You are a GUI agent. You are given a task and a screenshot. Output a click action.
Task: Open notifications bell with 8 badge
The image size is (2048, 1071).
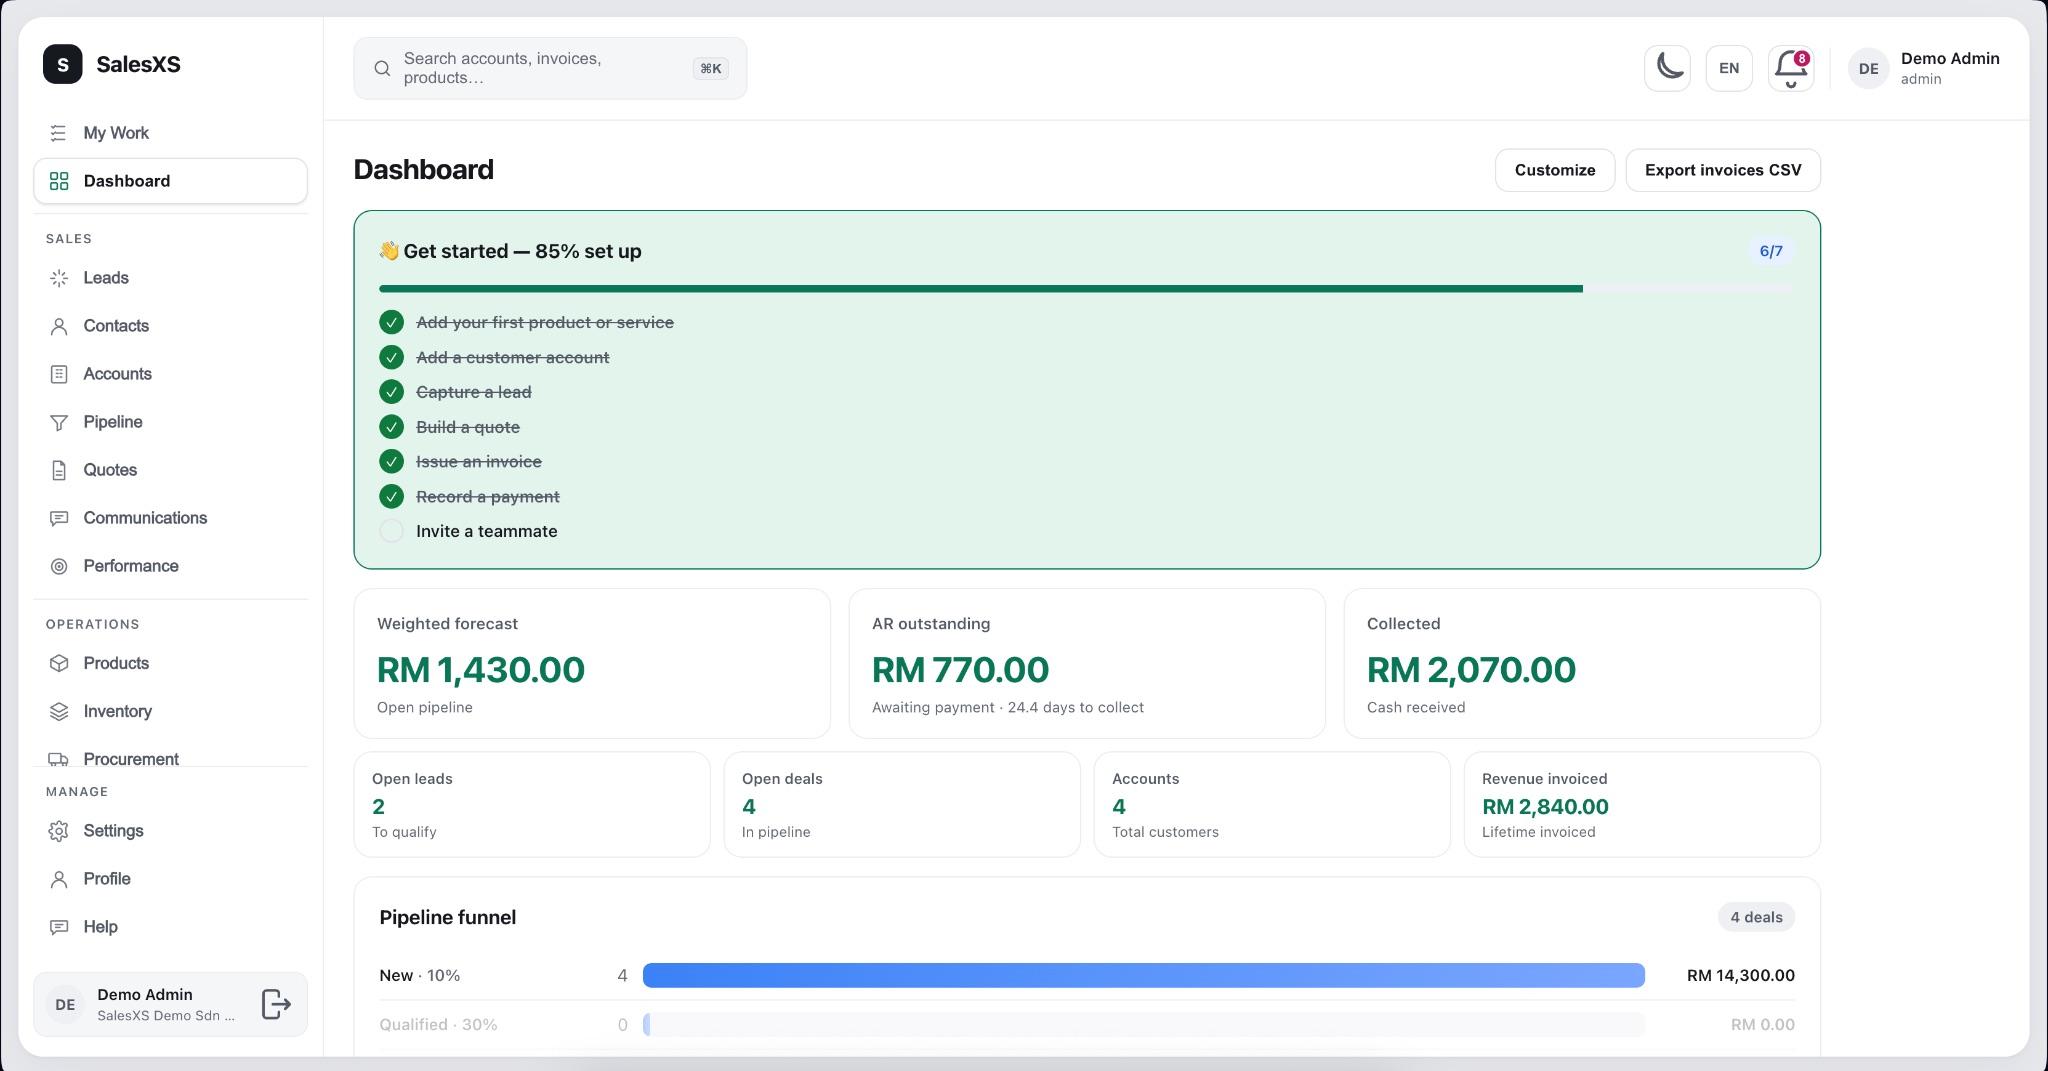[1791, 68]
